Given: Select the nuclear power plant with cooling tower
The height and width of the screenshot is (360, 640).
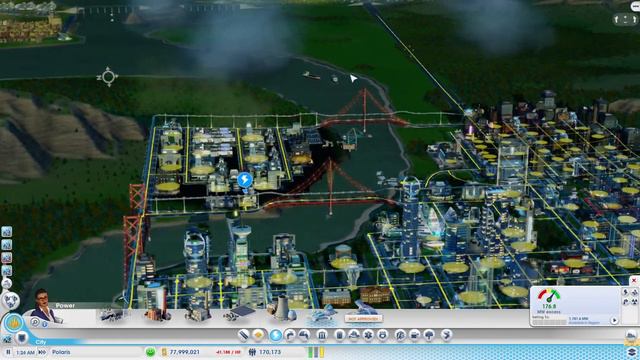Looking at the screenshot, I should tap(282, 309).
